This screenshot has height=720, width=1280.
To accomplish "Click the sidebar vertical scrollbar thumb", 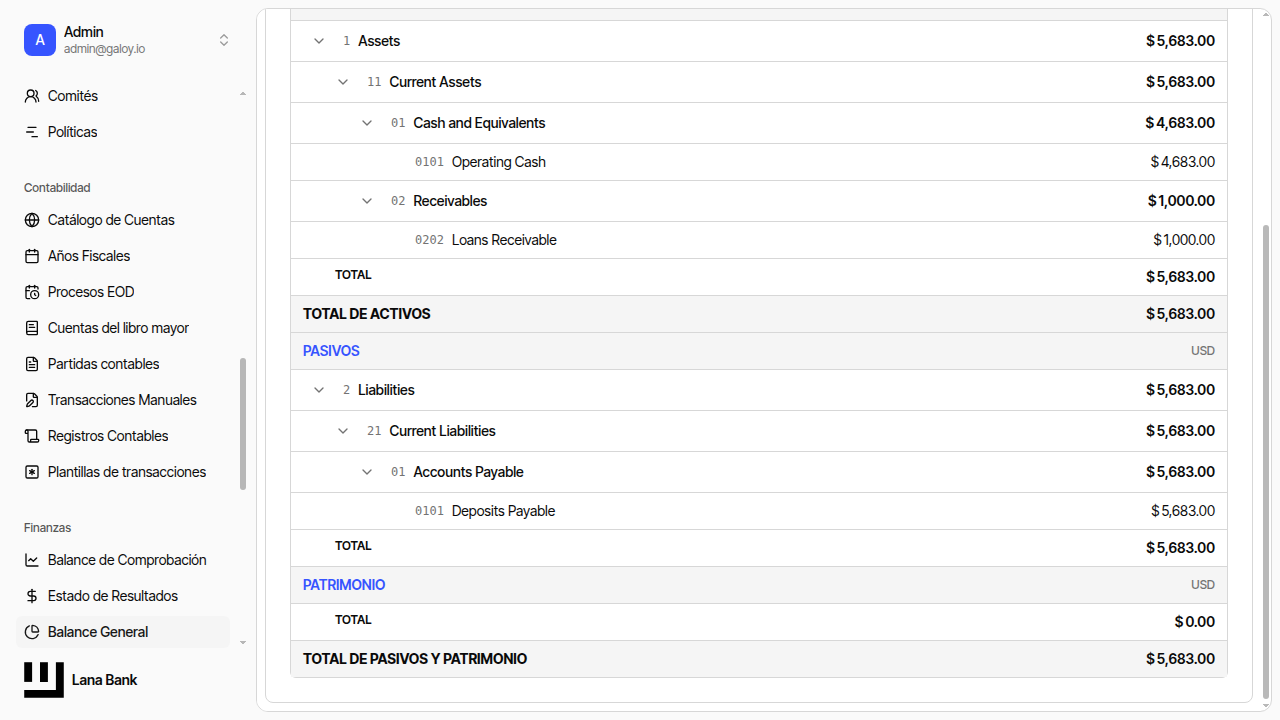I will 243,424.
